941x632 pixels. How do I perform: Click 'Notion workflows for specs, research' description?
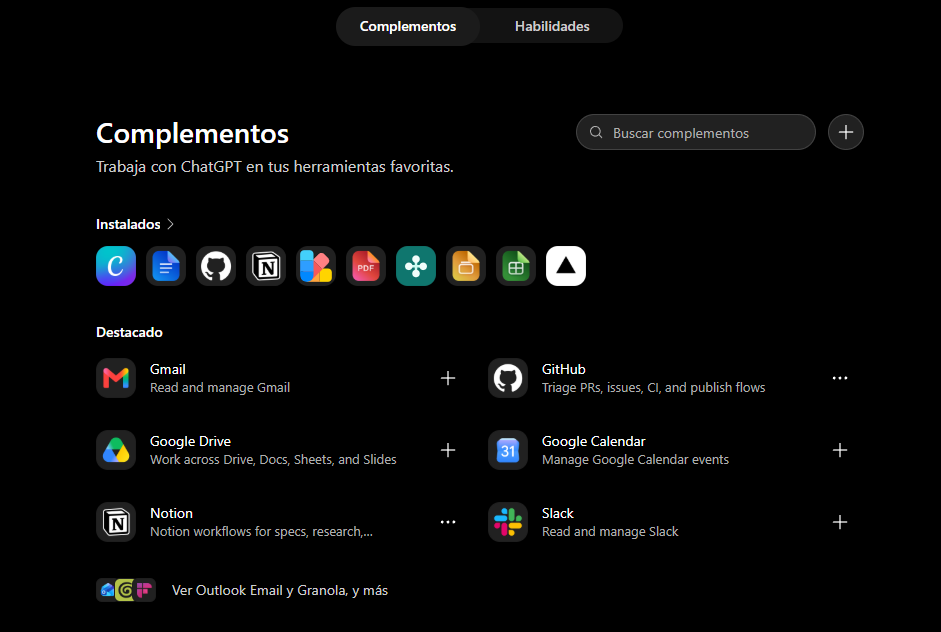[x=261, y=532]
